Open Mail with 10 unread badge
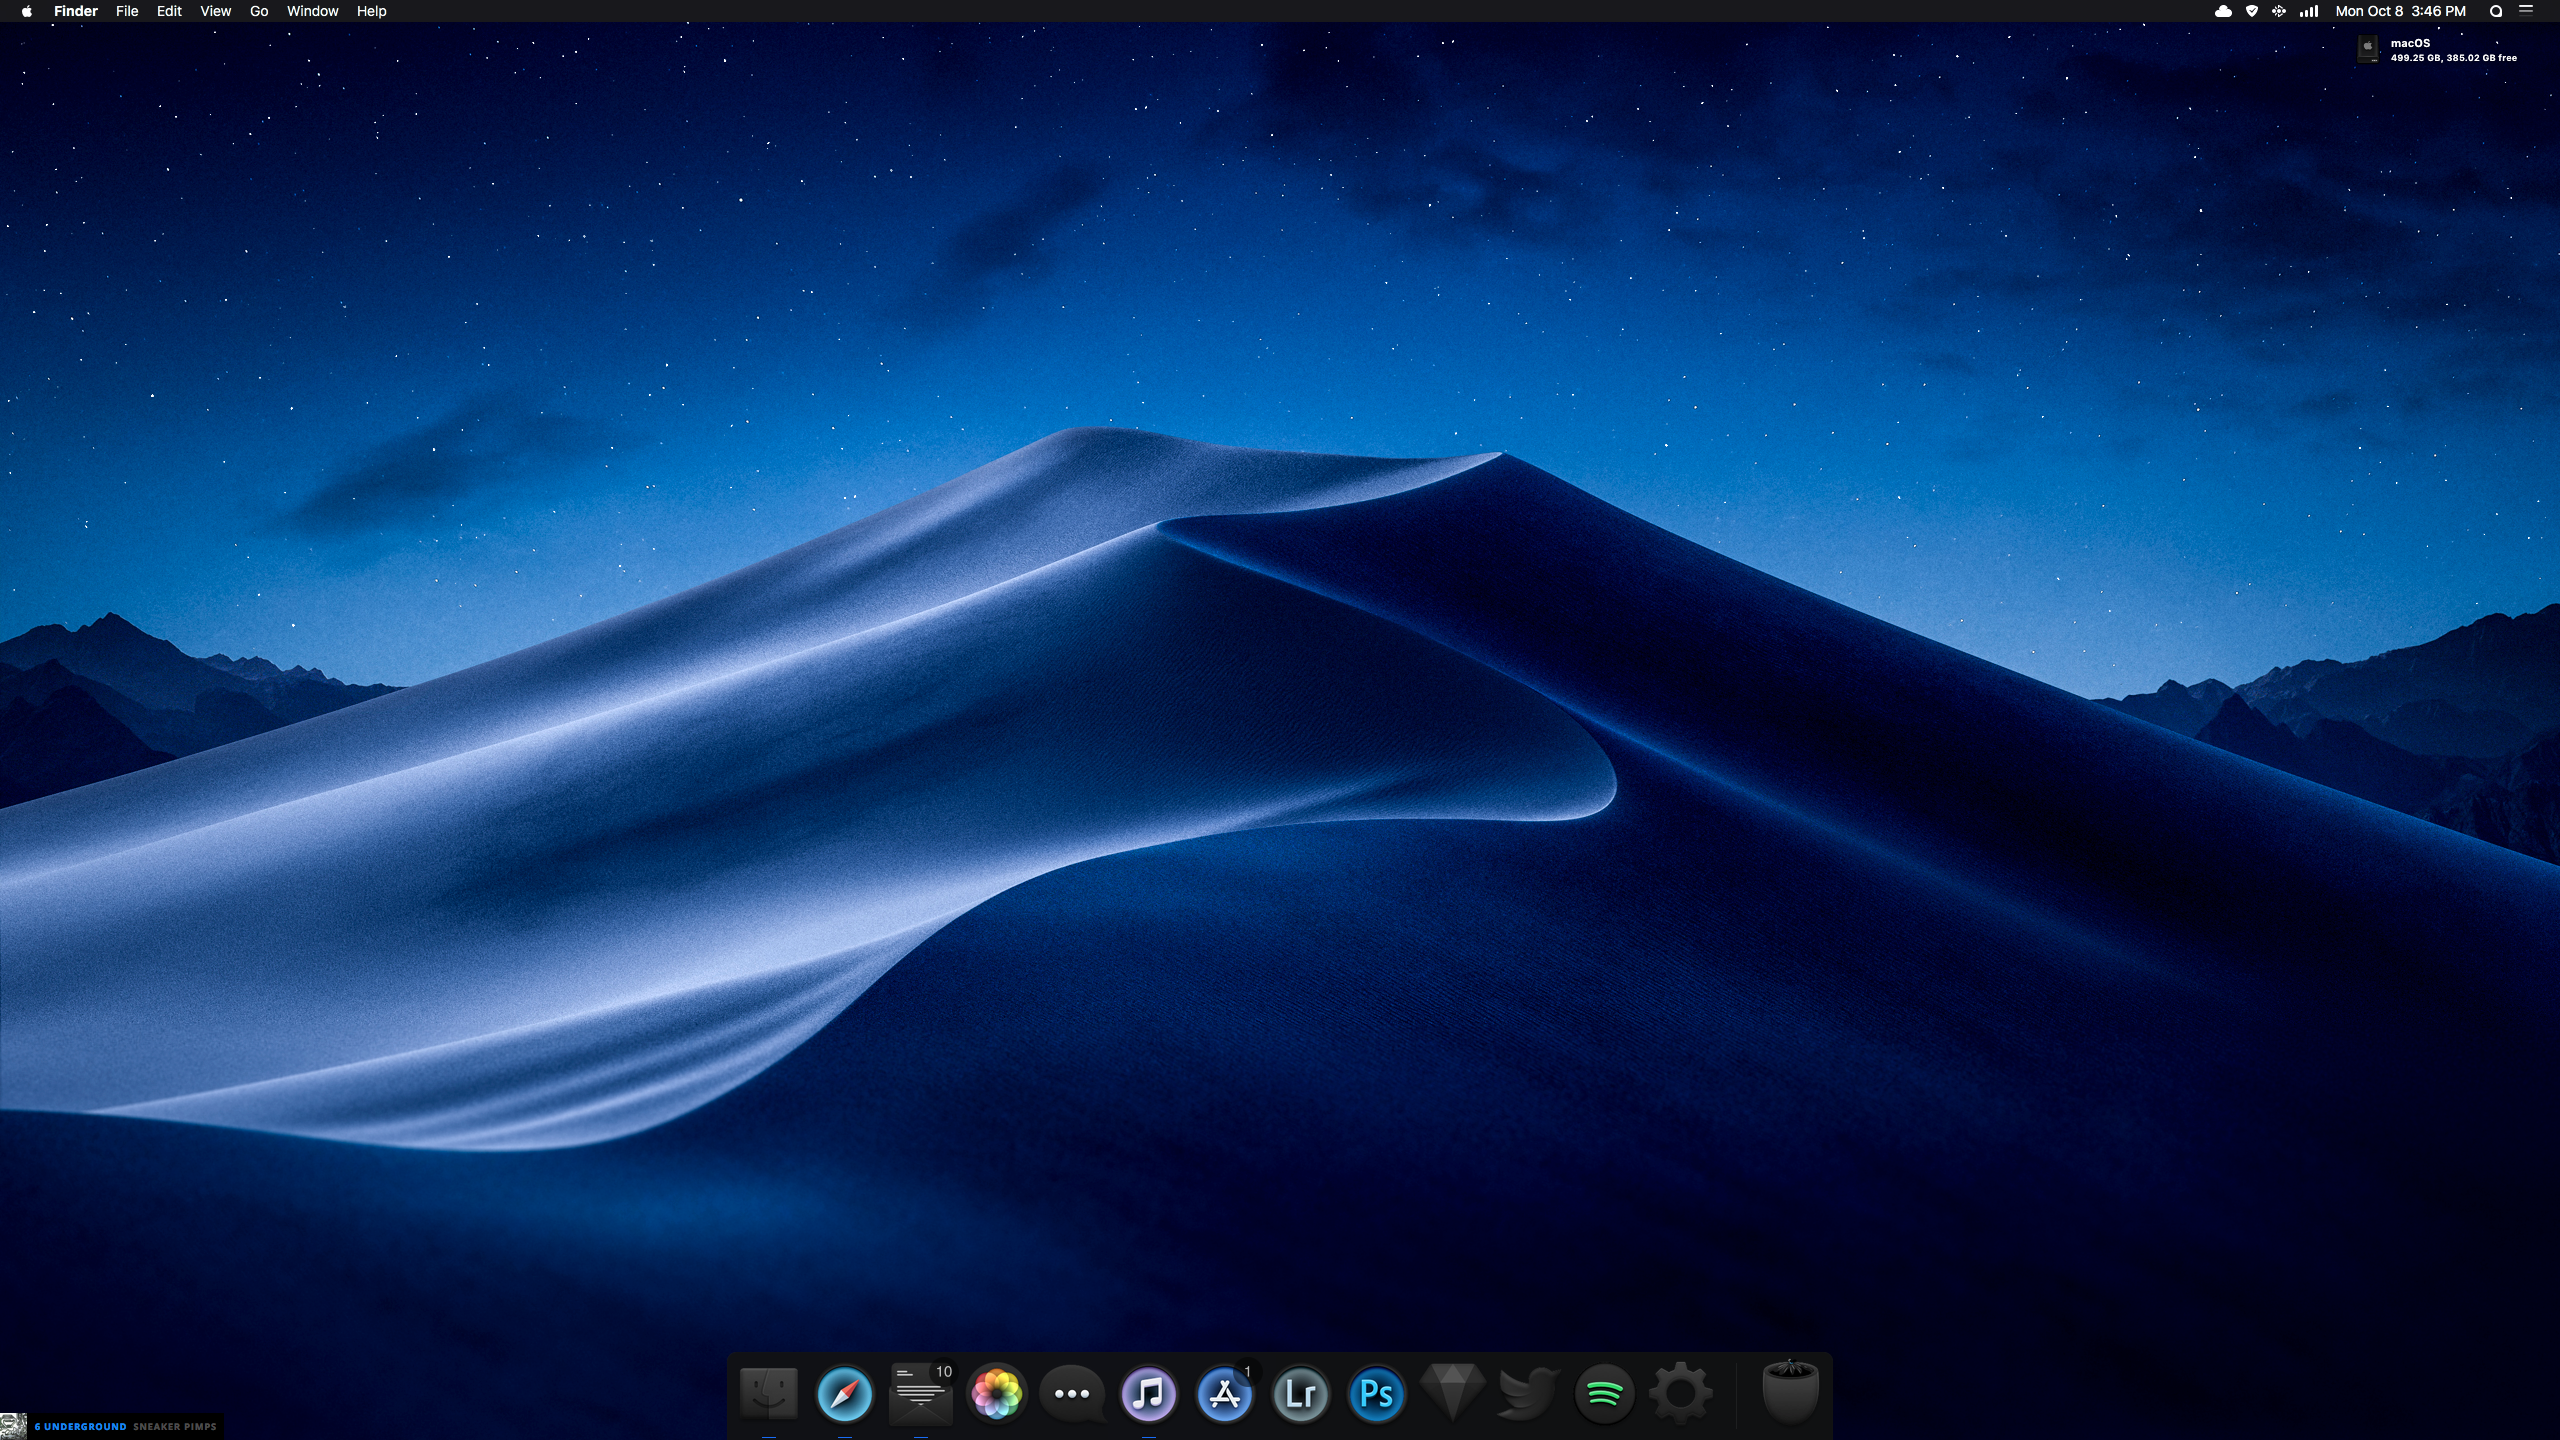The width and height of the screenshot is (2560, 1440). [x=920, y=1393]
